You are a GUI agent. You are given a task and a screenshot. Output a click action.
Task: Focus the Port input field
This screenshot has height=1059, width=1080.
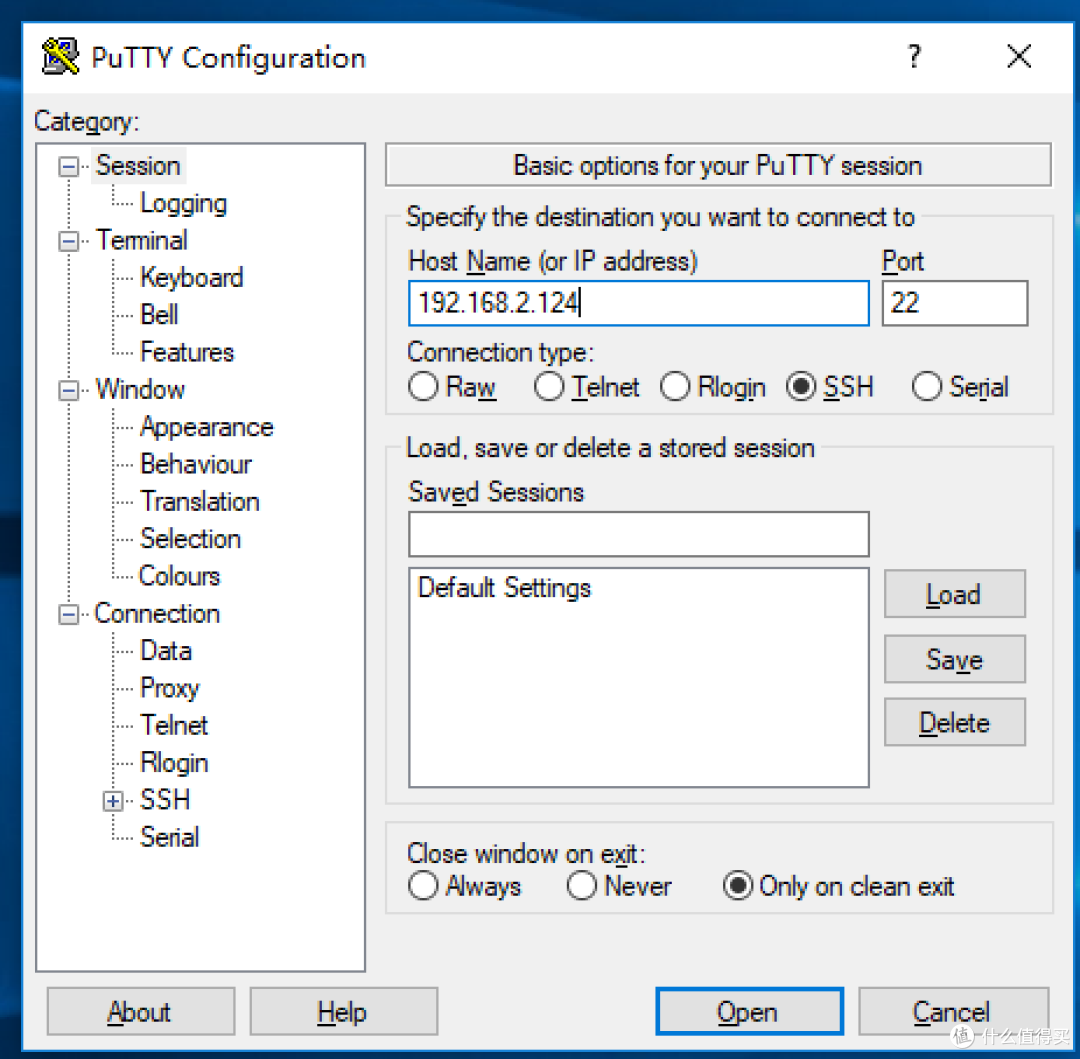pyautogui.click(x=955, y=303)
